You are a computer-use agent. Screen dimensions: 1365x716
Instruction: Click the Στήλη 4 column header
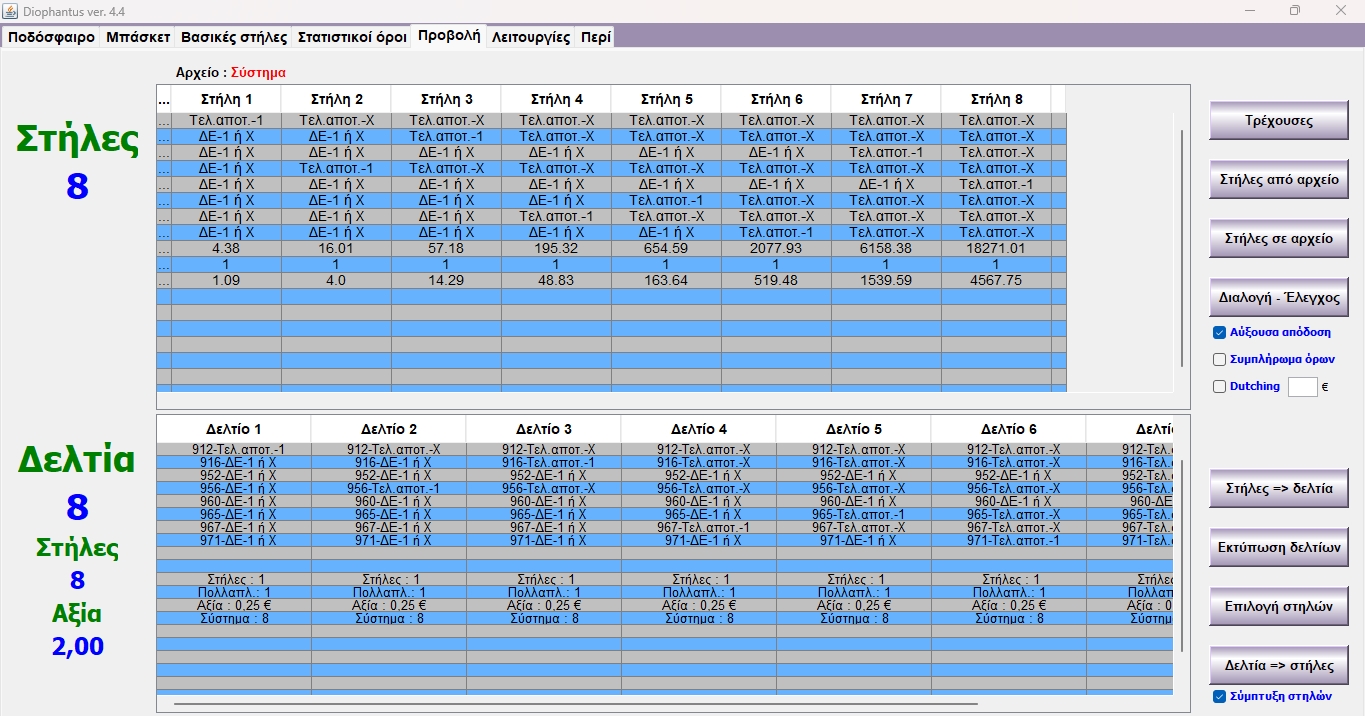click(556, 99)
